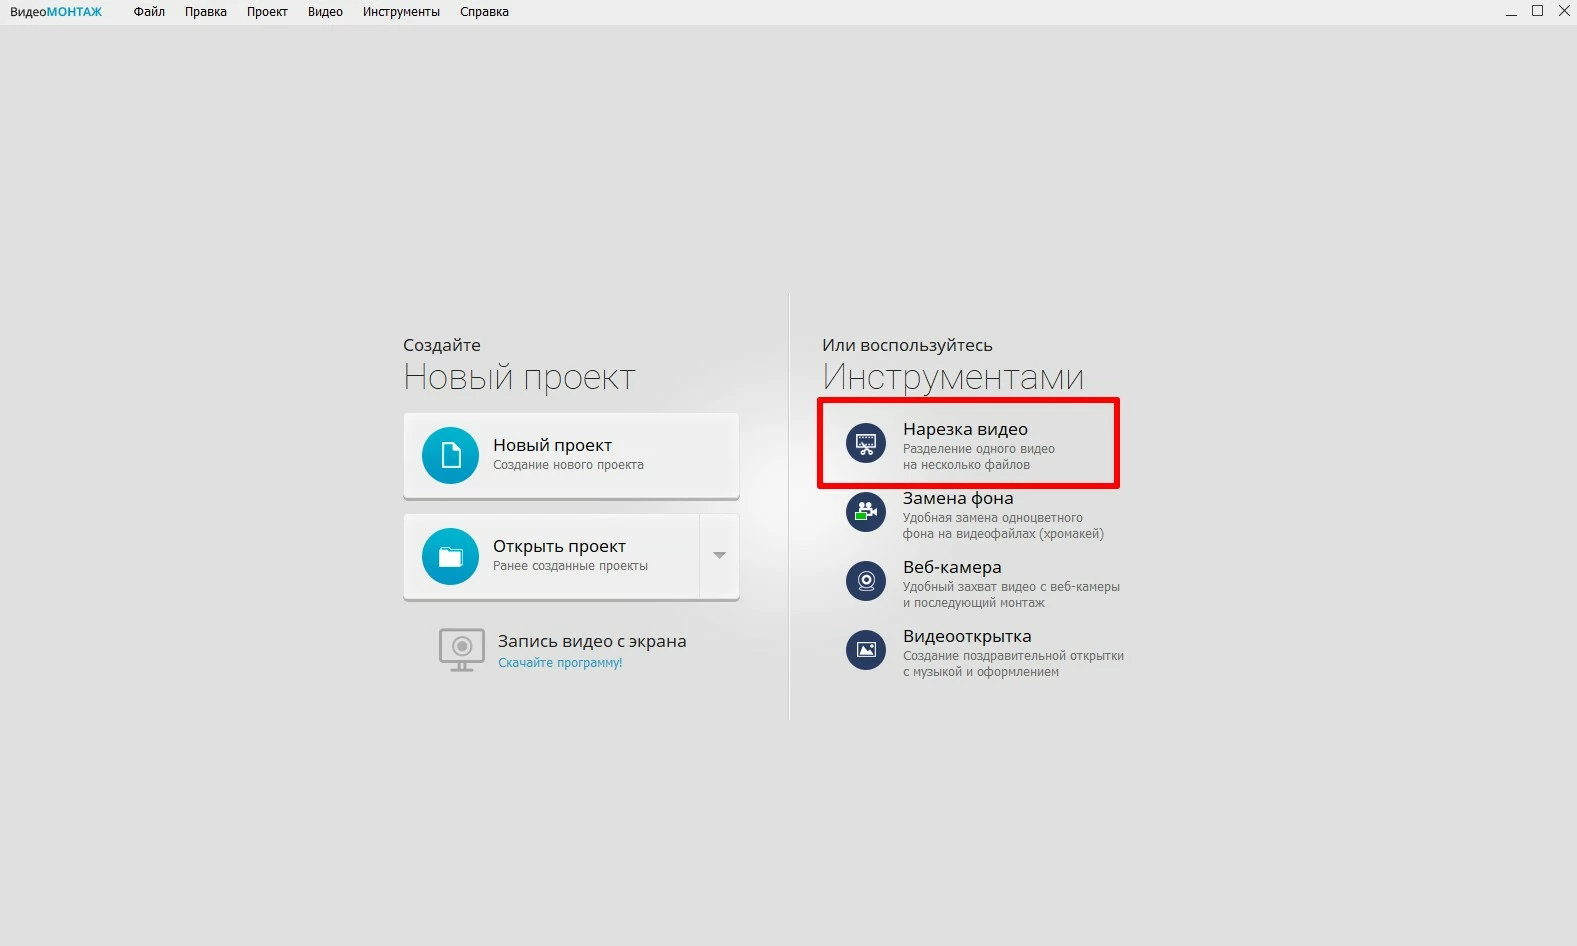This screenshot has height=946, width=1577.
Task: Open the Файл menu
Action: click(149, 12)
